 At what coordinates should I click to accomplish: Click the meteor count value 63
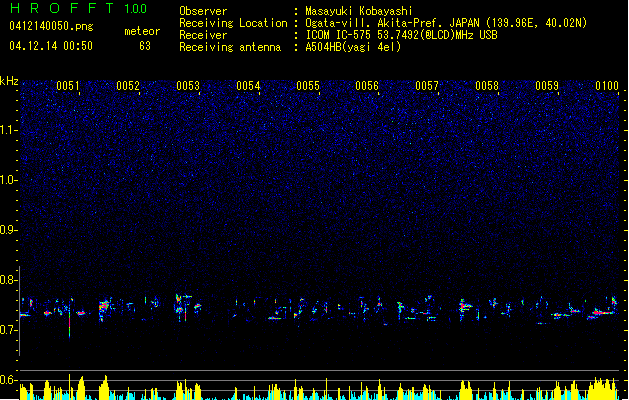tap(145, 46)
